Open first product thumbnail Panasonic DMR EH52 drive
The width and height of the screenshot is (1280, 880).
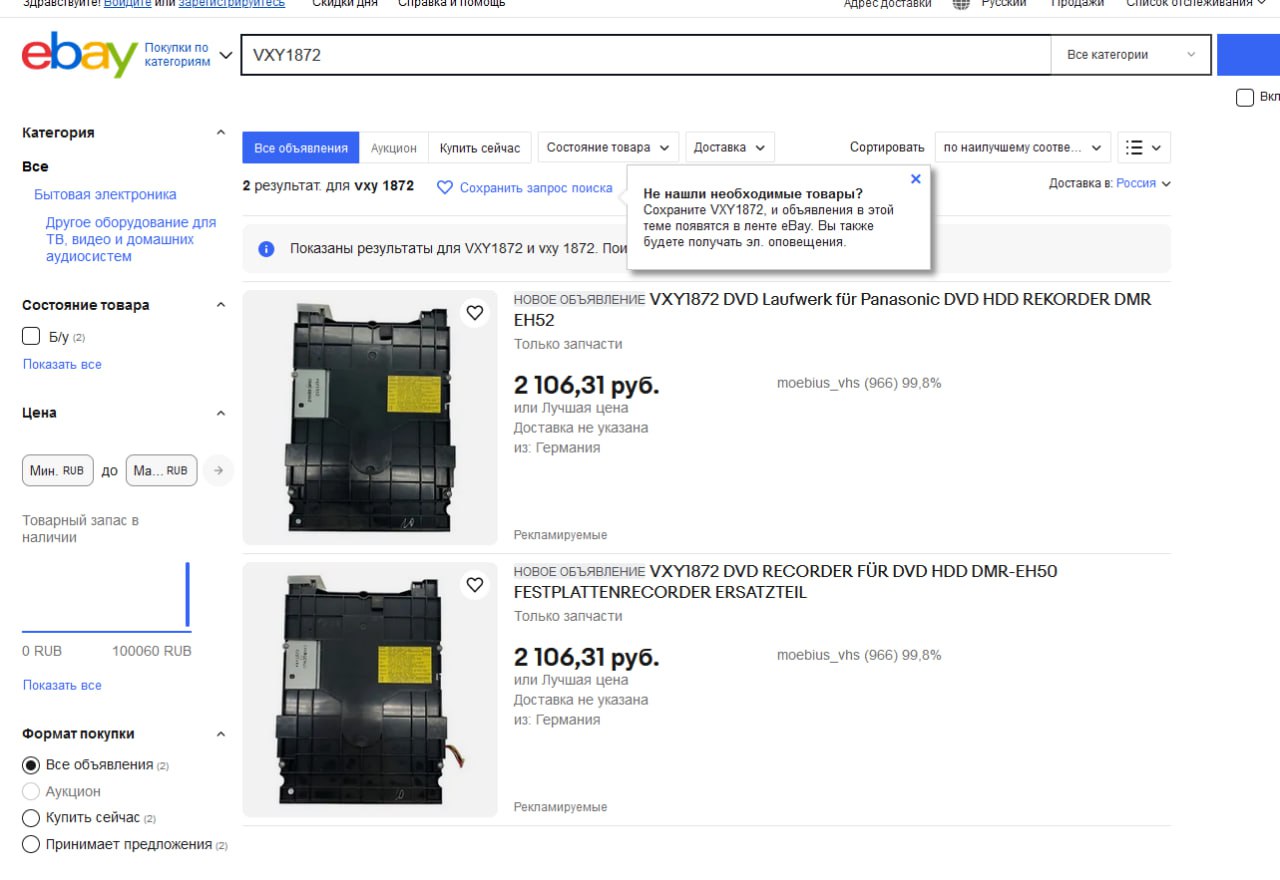click(x=370, y=417)
